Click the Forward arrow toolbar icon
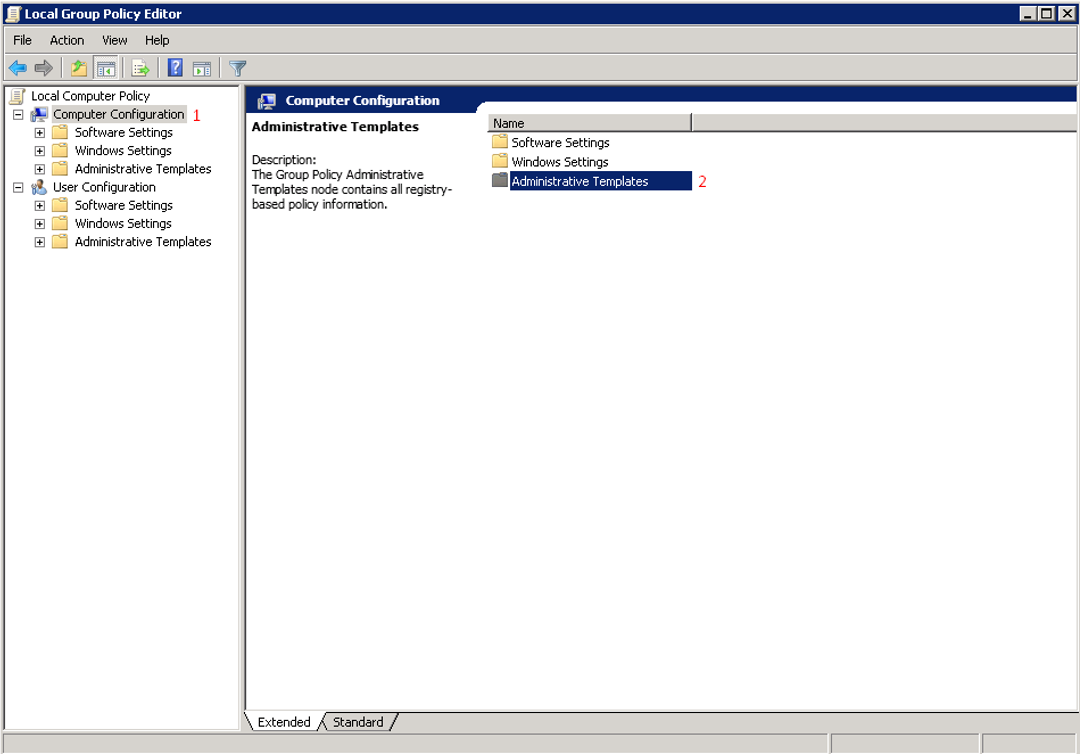 (x=43, y=68)
